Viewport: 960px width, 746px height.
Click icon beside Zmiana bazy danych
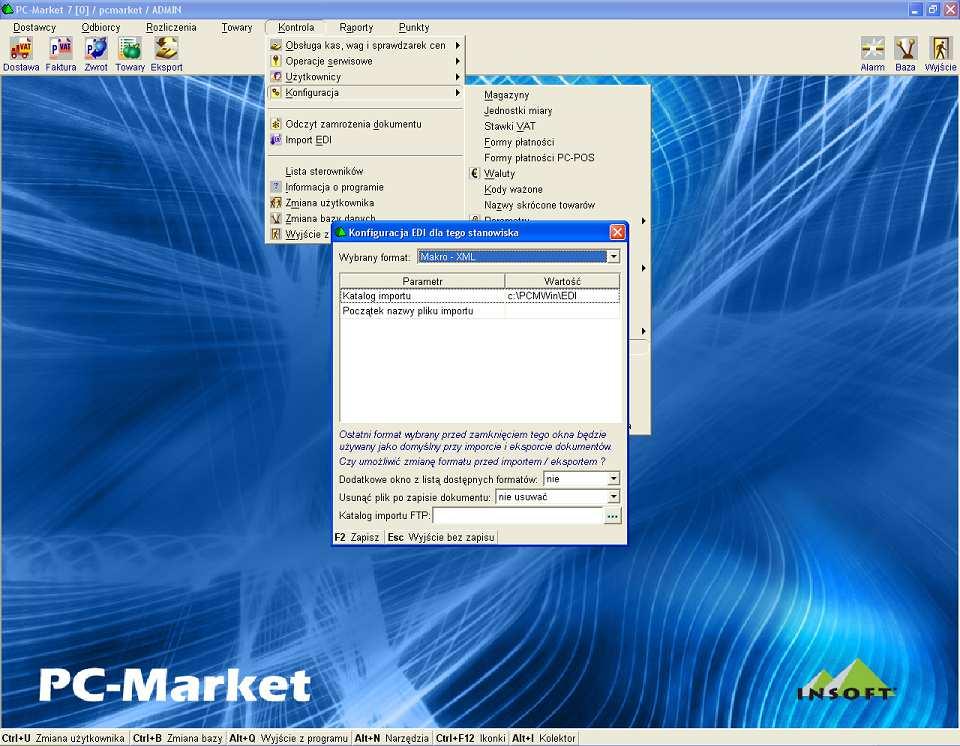(x=276, y=219)
